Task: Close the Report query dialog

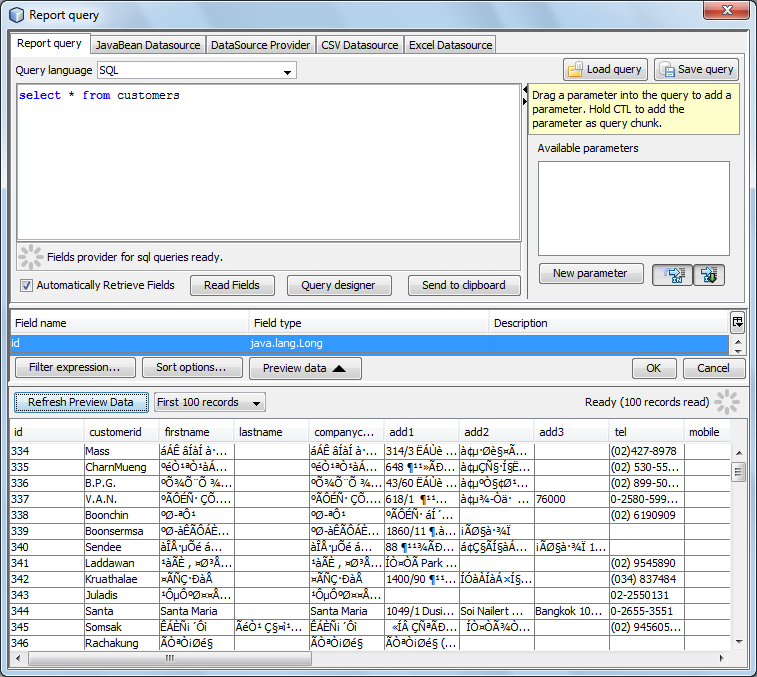Action: [x=727, y=10]
